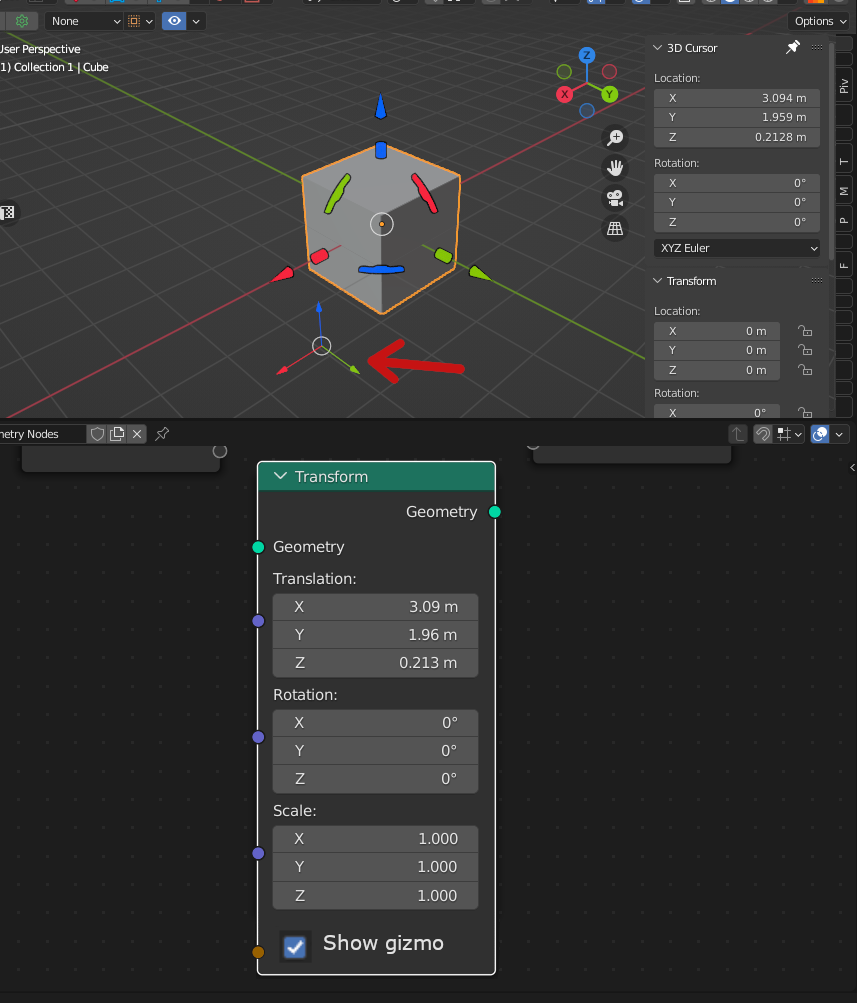The height and width of the screenshot is (1003, 857).
Task: Toggle node editor overlays button
Action: [820, 434]
